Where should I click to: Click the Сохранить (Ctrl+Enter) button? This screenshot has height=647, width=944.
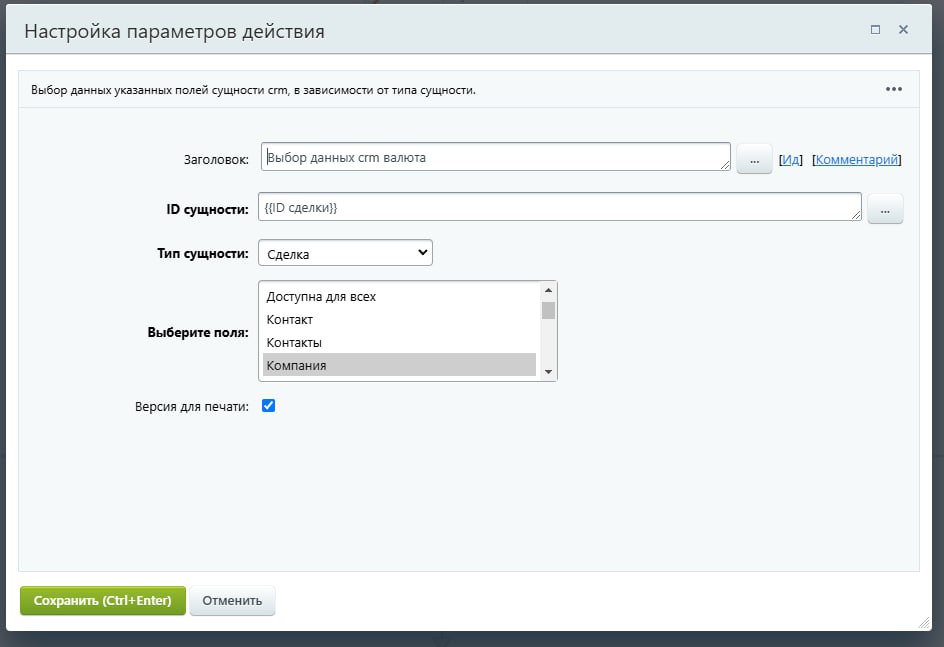click(102, 601)
